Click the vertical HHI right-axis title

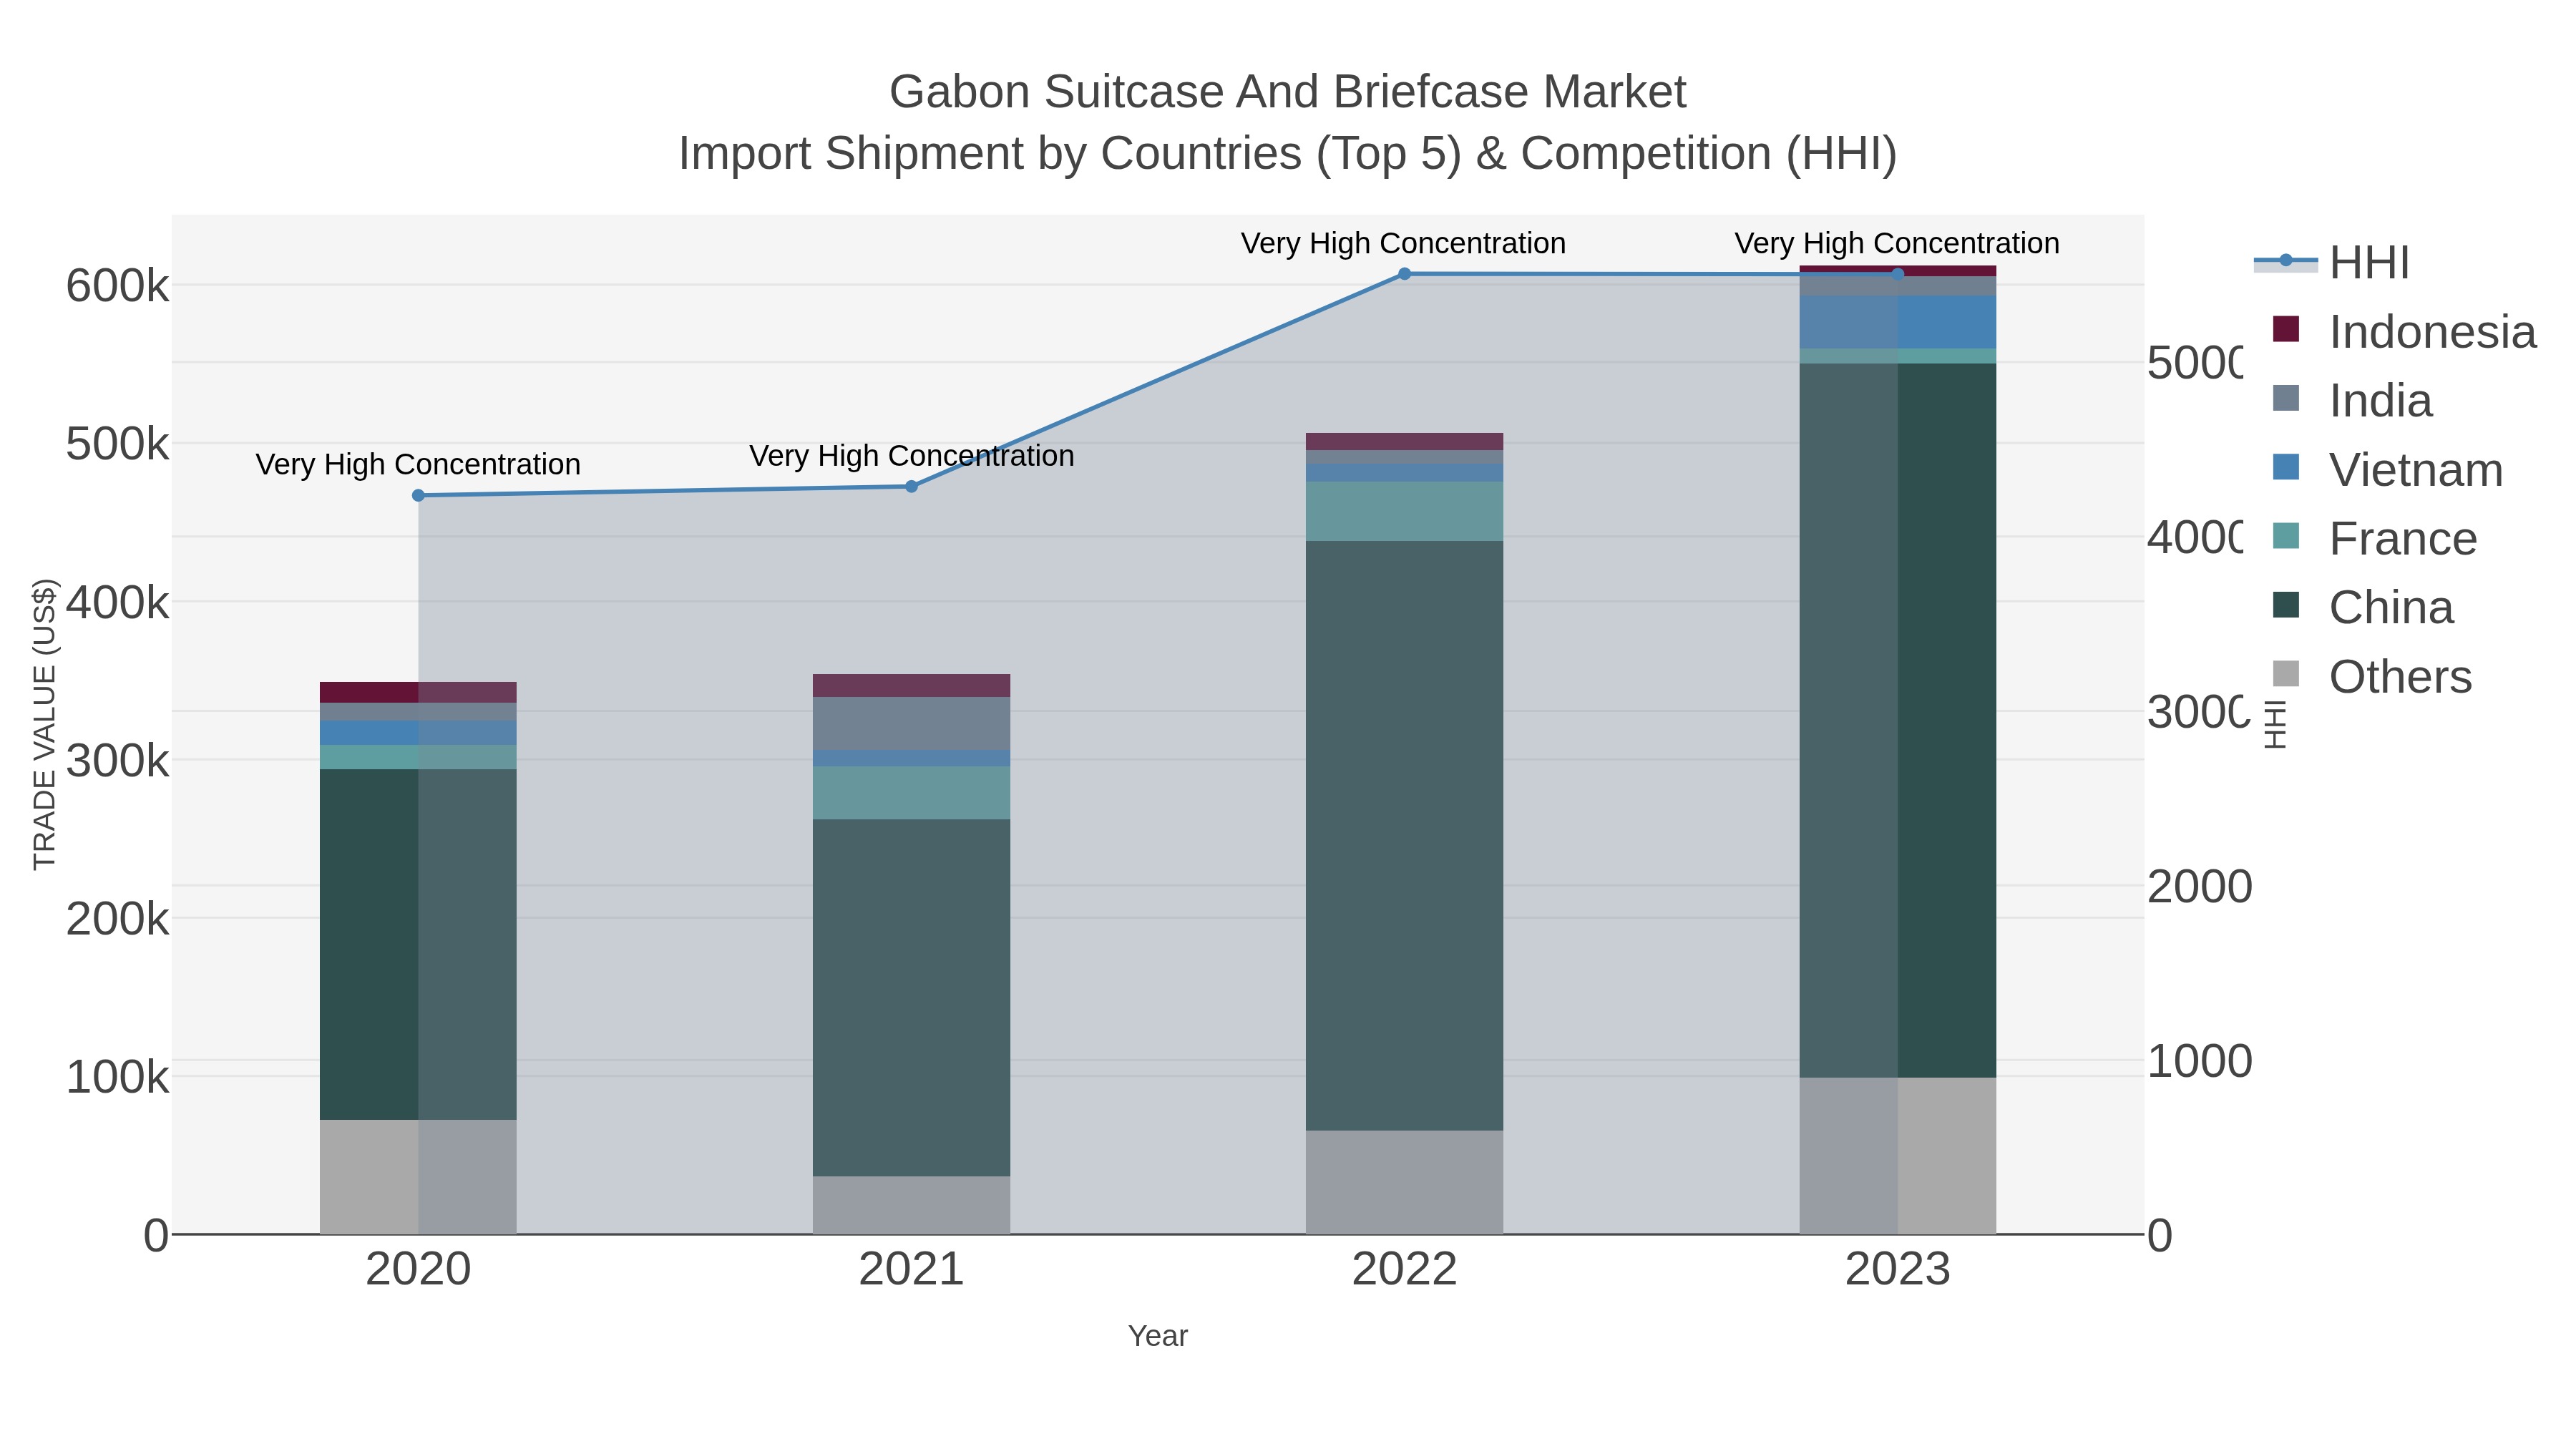(2275, 724)
